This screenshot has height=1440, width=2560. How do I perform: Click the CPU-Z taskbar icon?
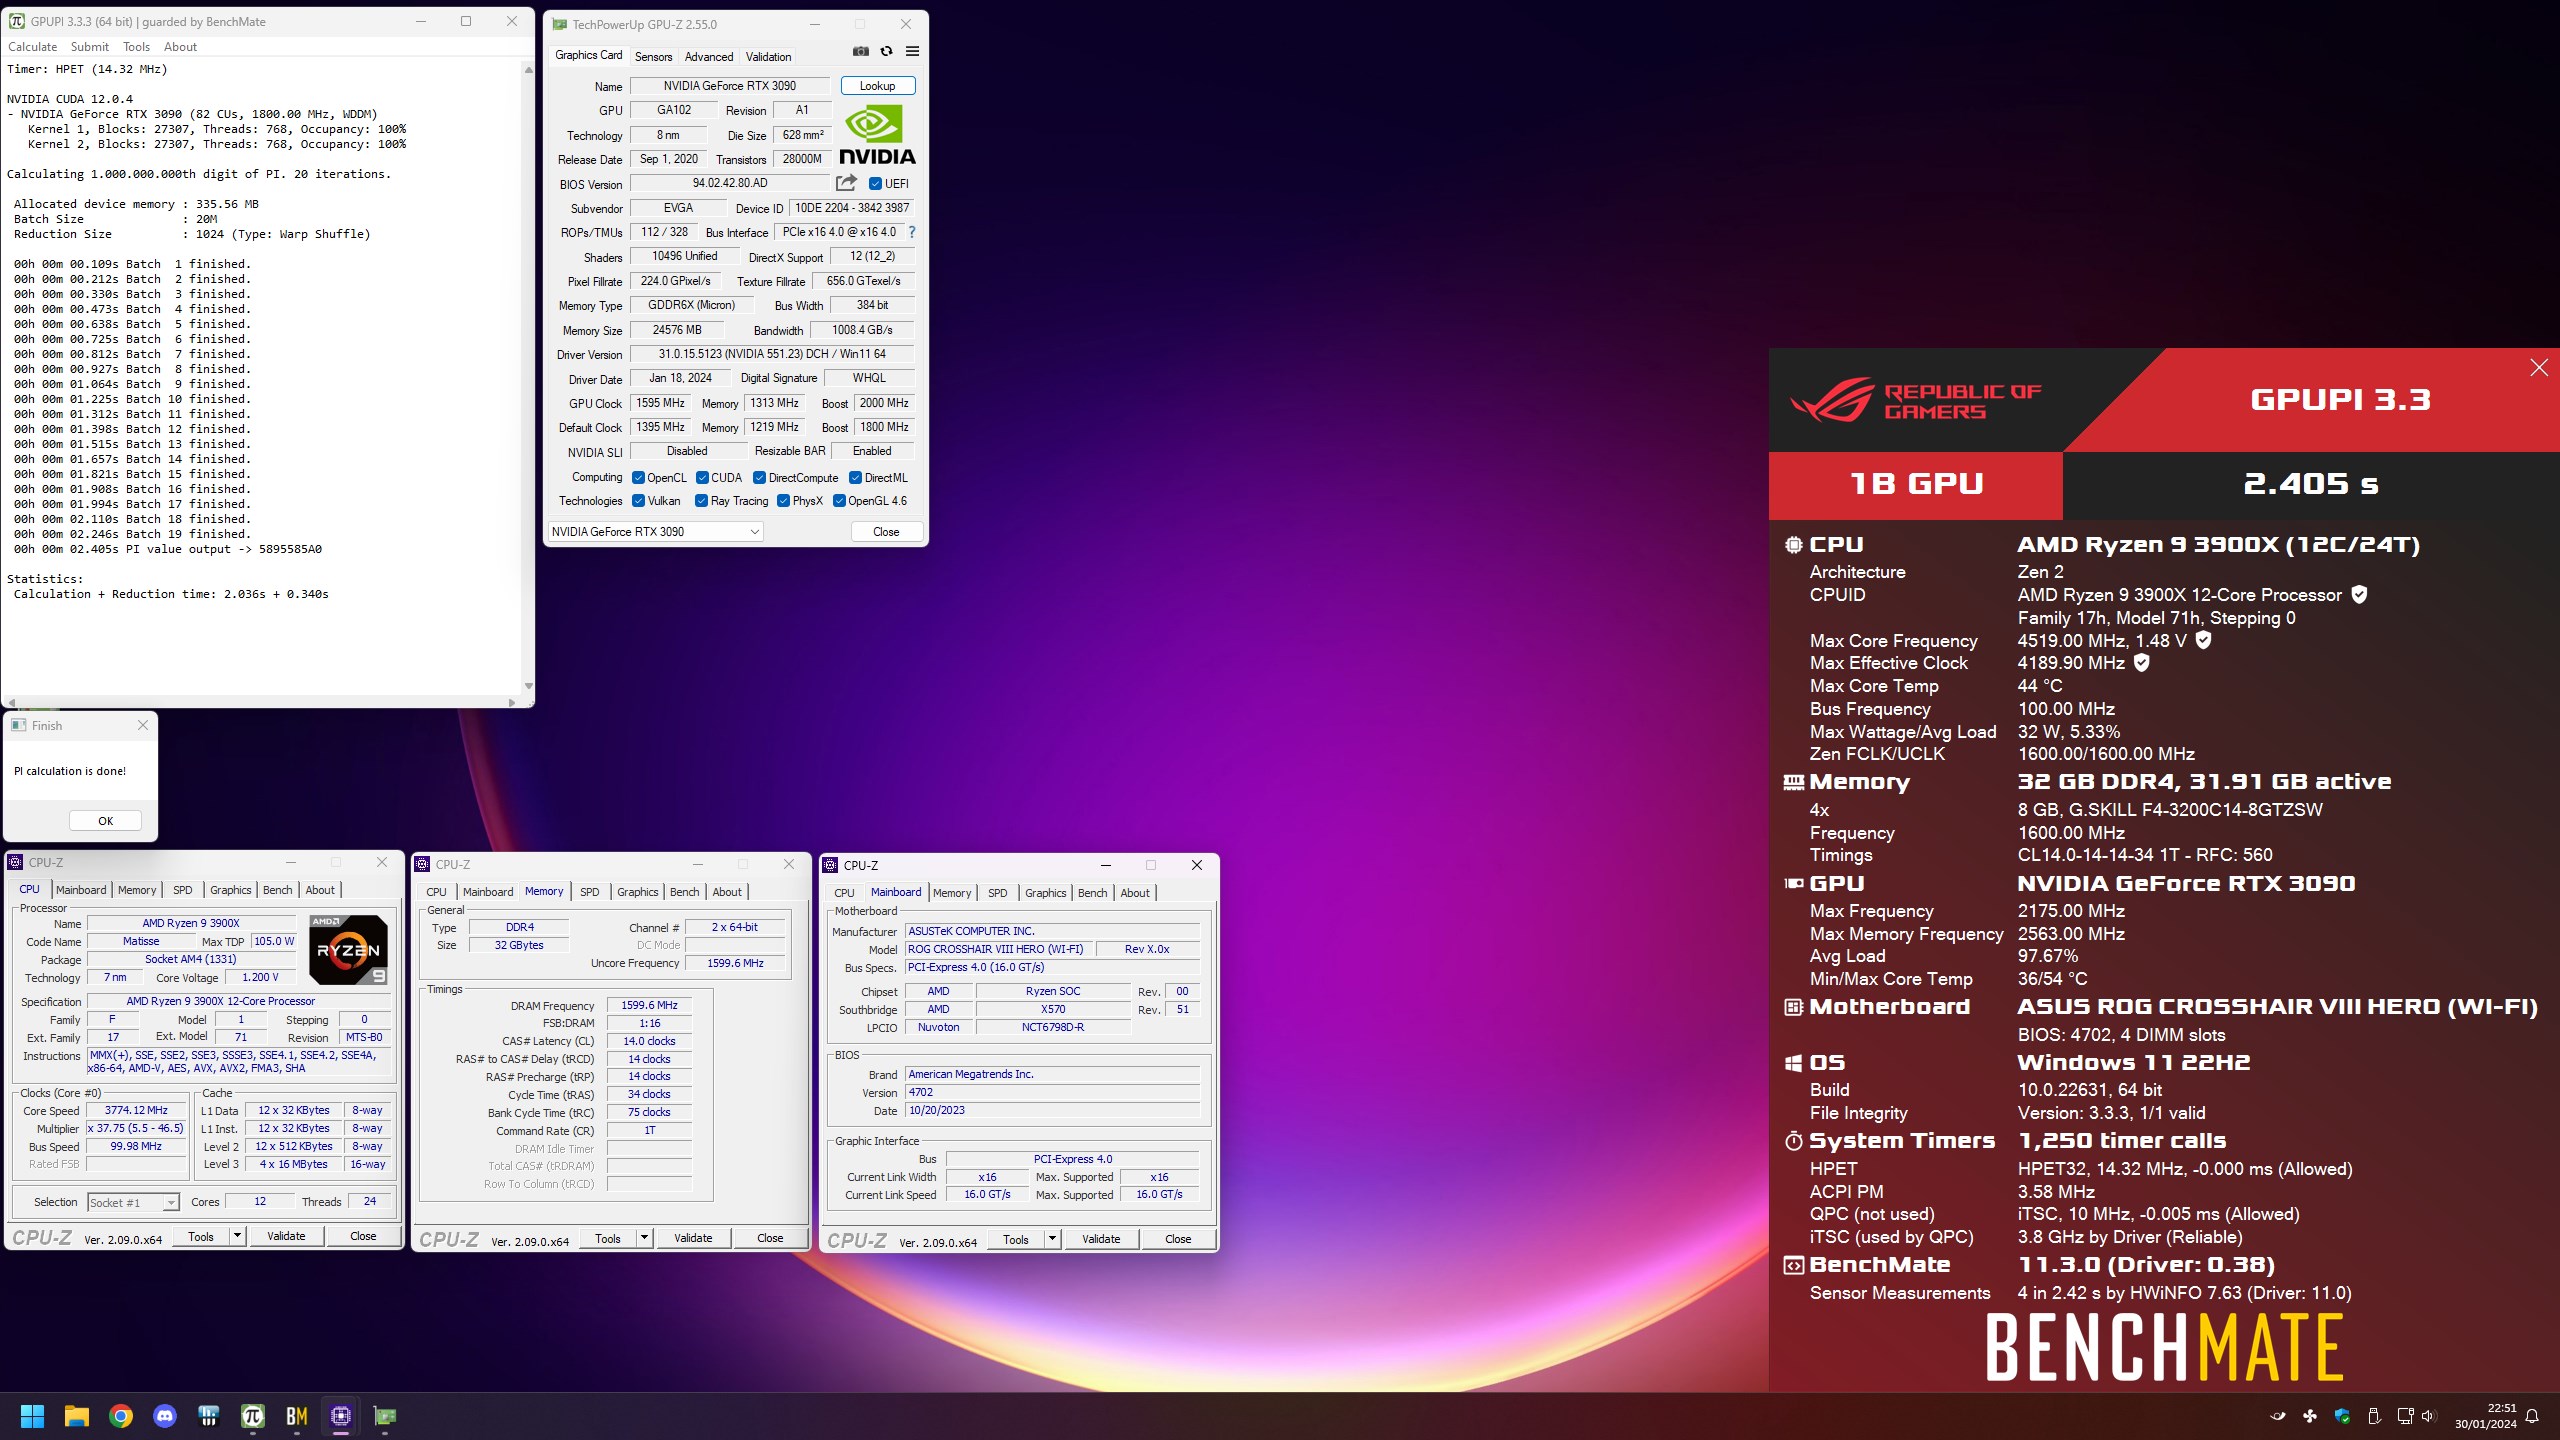[x=341, y=1416]
